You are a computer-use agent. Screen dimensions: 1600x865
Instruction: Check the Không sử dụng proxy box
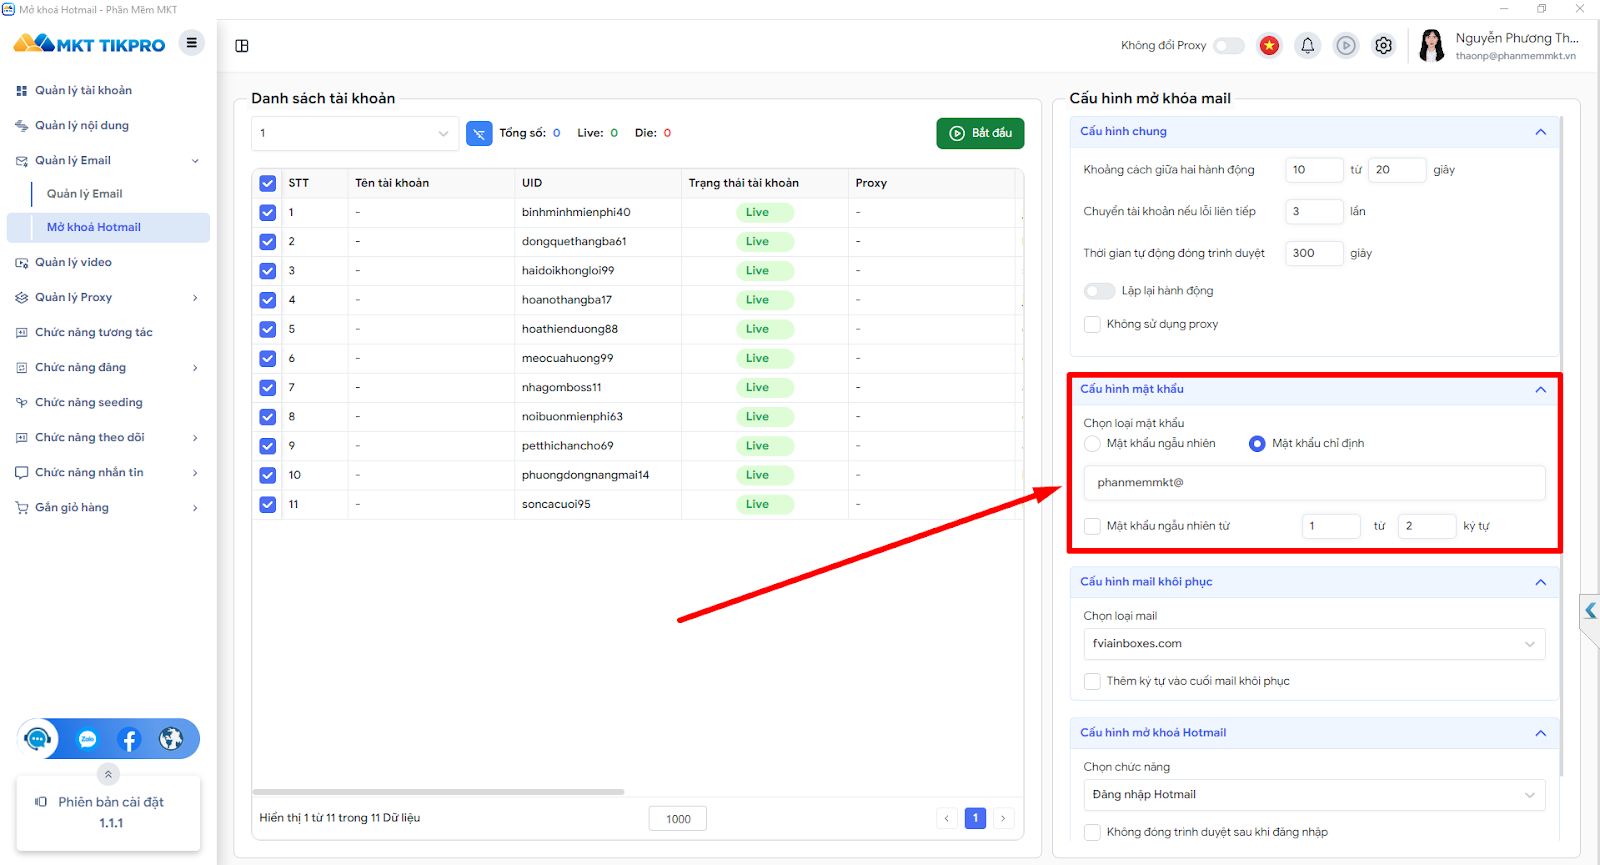[x=1092, y=324]
